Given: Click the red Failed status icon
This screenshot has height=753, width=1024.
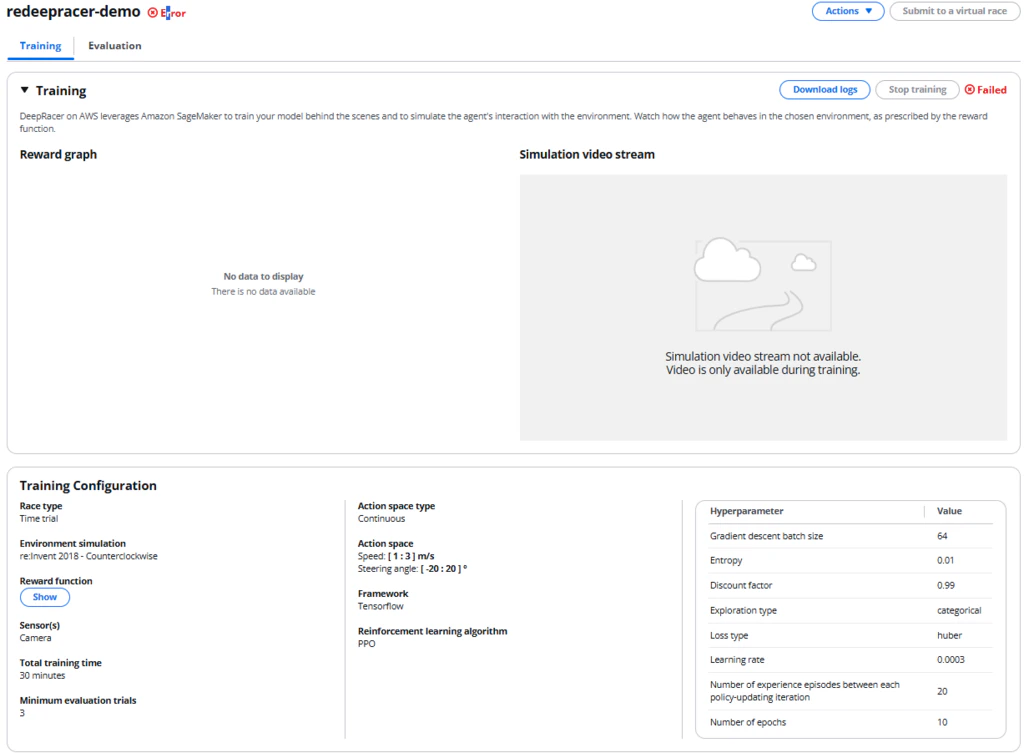Looking at the screenshot, I should coord(970,90).
